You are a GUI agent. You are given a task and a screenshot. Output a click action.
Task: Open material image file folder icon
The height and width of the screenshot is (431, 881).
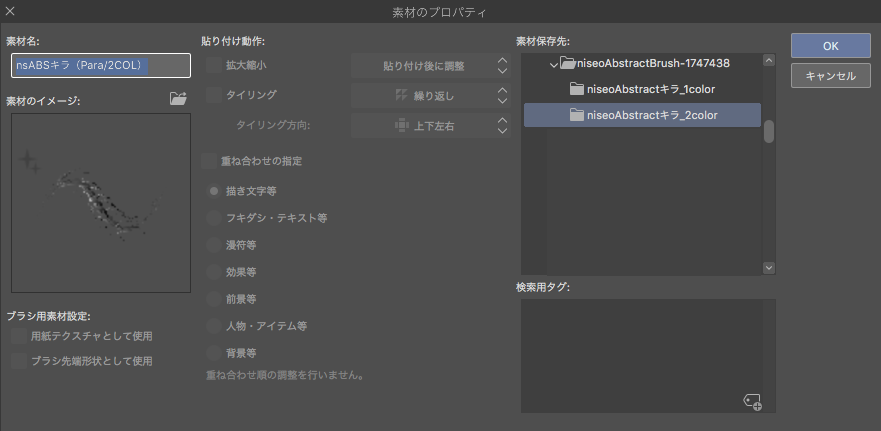178,99
